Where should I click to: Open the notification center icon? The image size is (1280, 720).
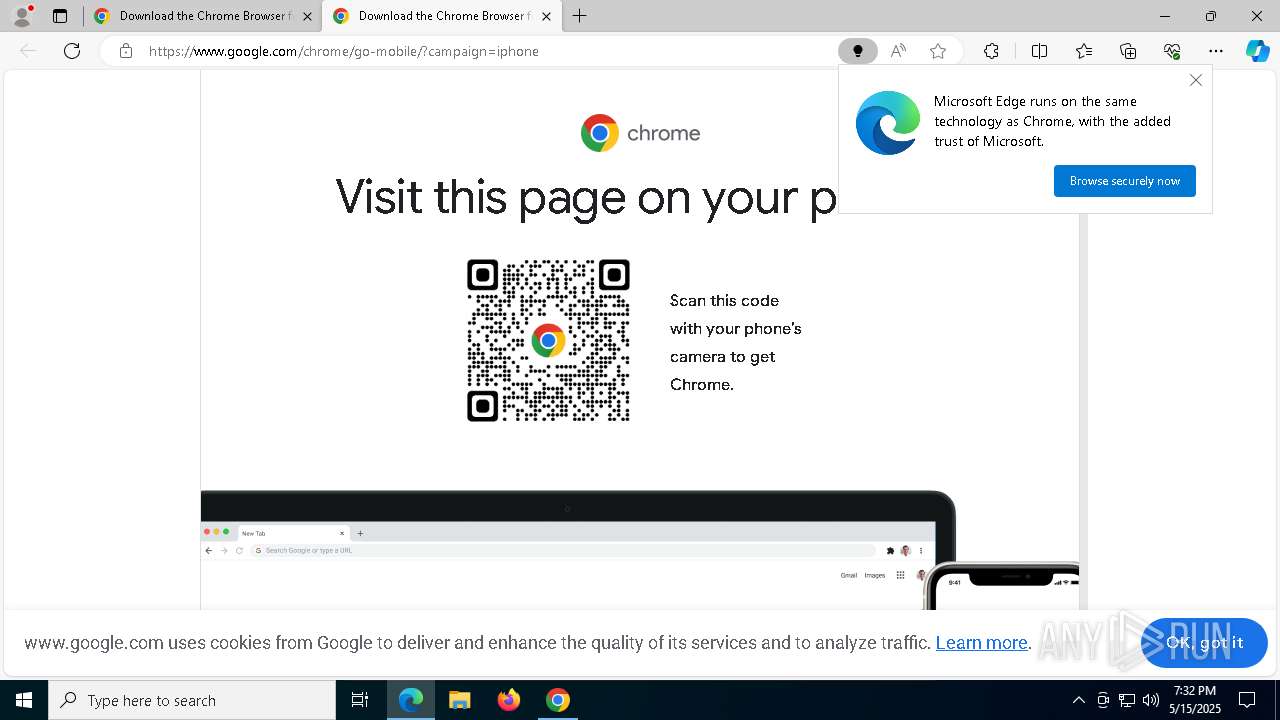[1247, 700]
